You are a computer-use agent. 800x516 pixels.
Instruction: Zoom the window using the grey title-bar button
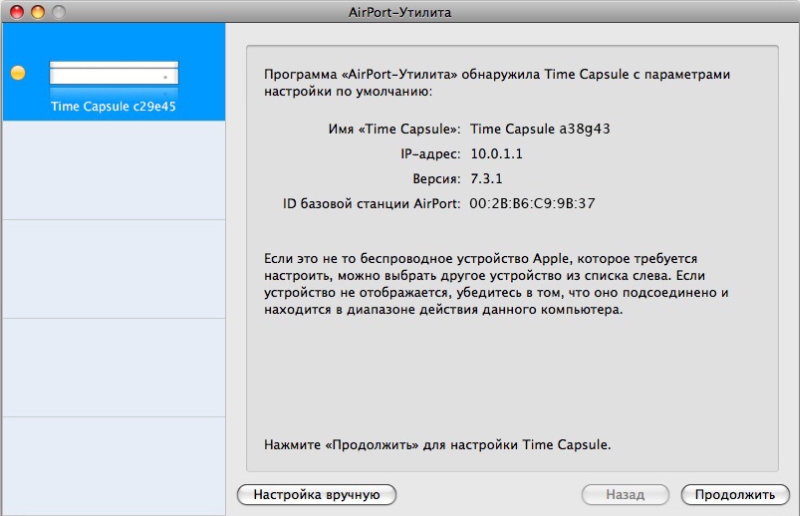click(x=59, y=11)
